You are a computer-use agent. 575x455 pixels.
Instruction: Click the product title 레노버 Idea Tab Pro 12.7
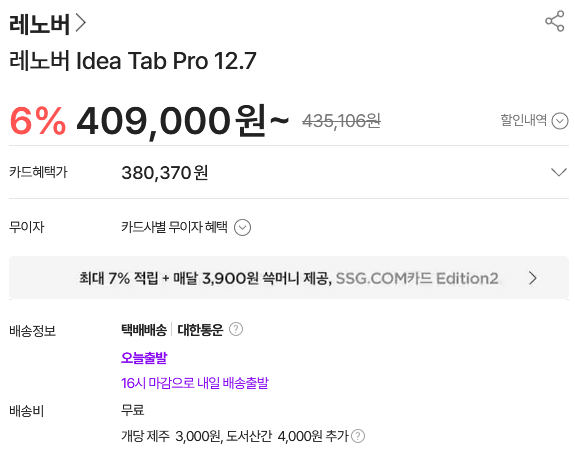coord(133,60)
